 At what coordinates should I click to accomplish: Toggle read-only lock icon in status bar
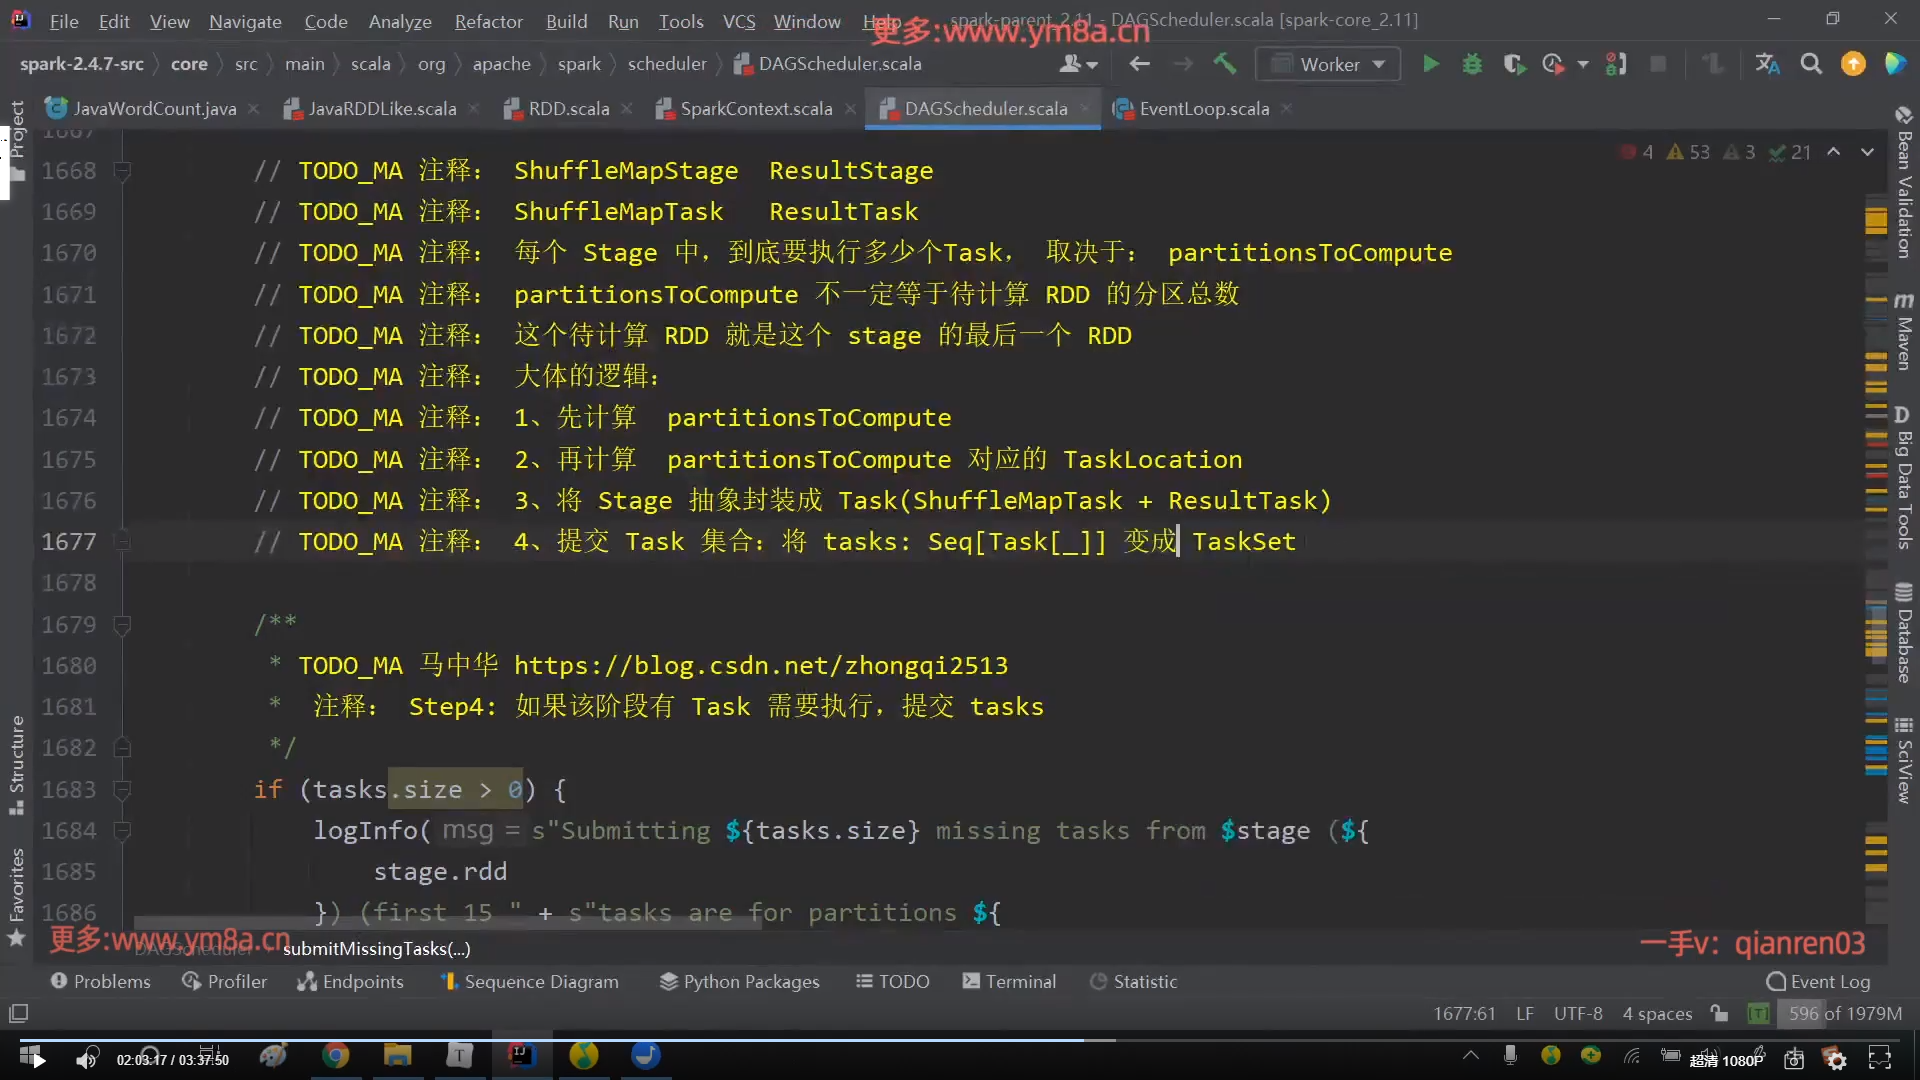(x=1719, y=1013)
